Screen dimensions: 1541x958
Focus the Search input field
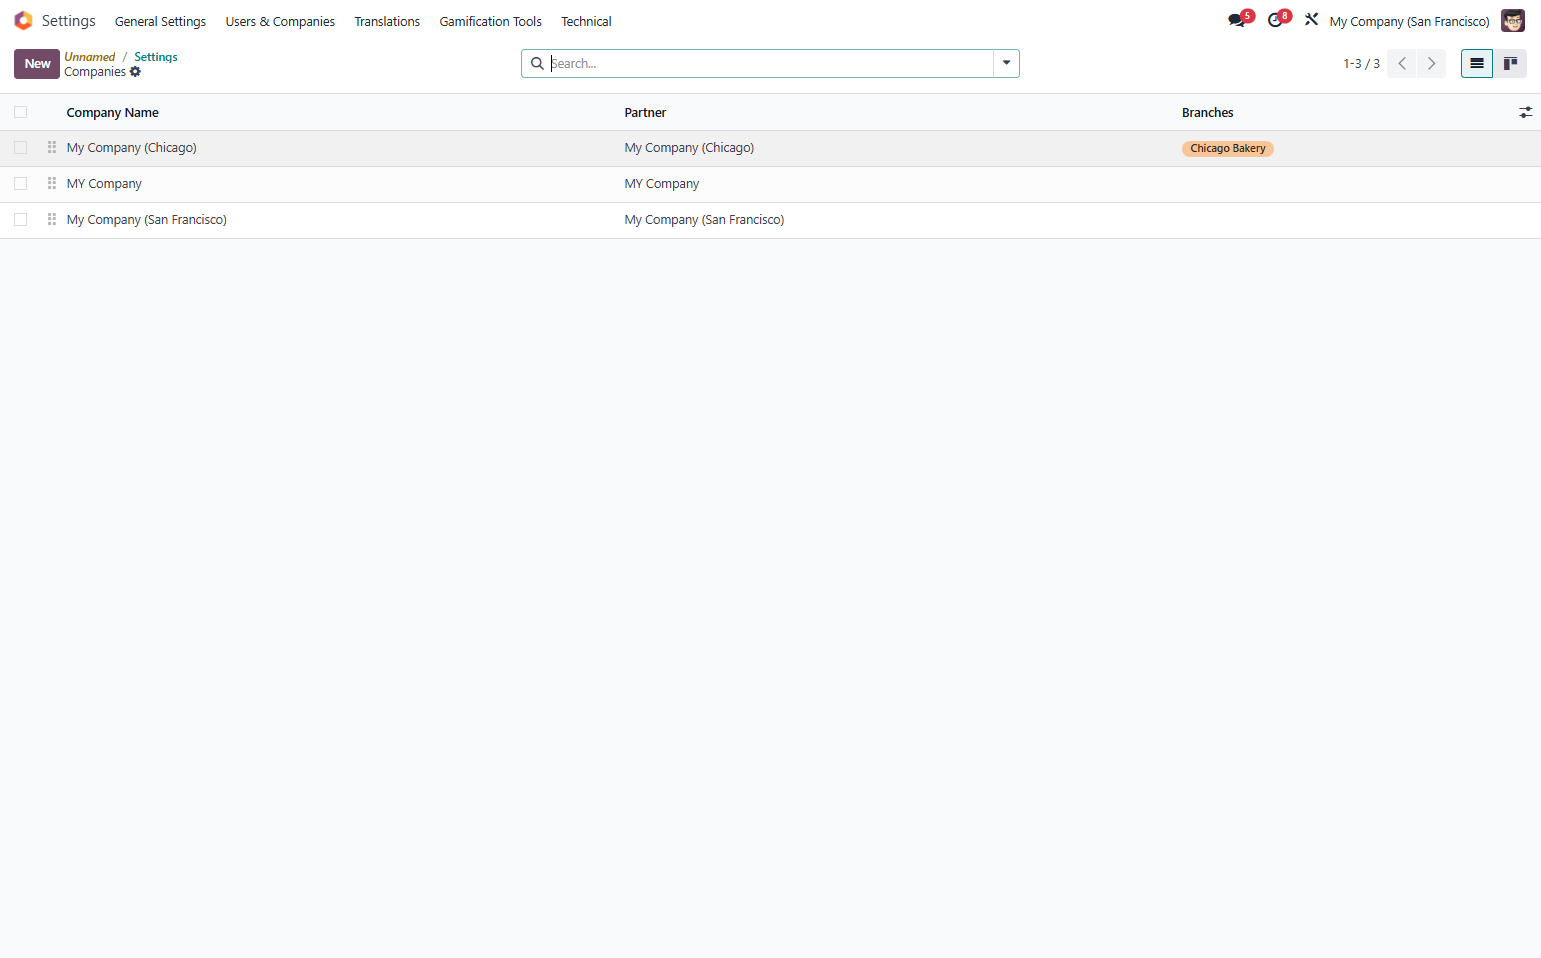pyautogui.click(x=770, y=64)
